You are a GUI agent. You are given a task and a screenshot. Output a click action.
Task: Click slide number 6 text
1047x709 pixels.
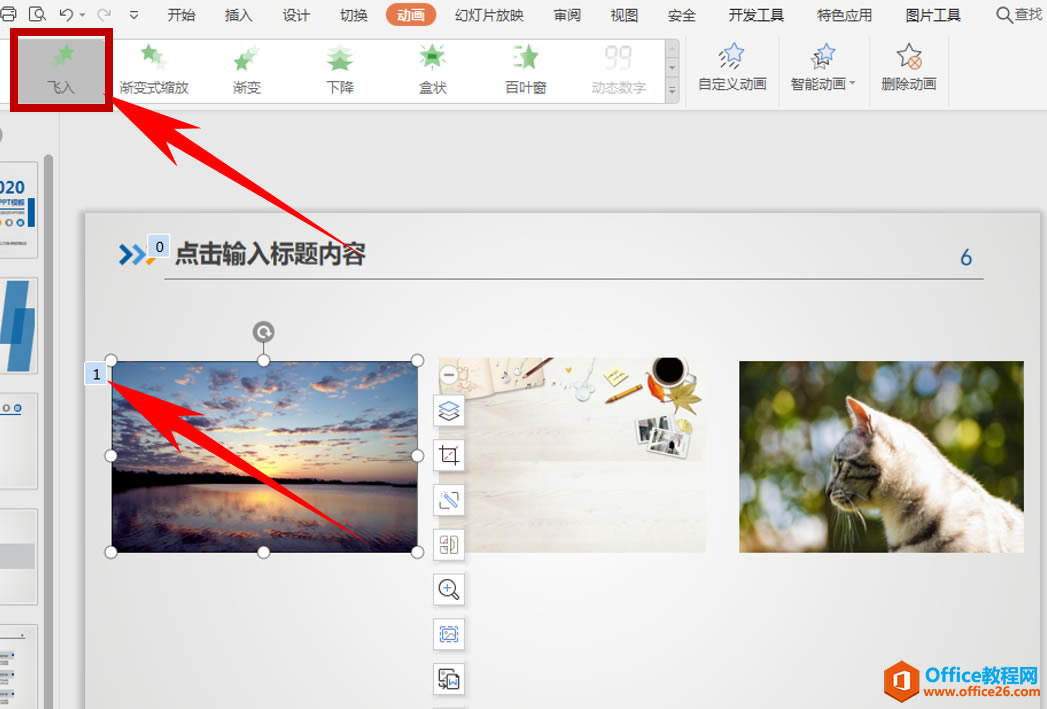tap(966, 257)
